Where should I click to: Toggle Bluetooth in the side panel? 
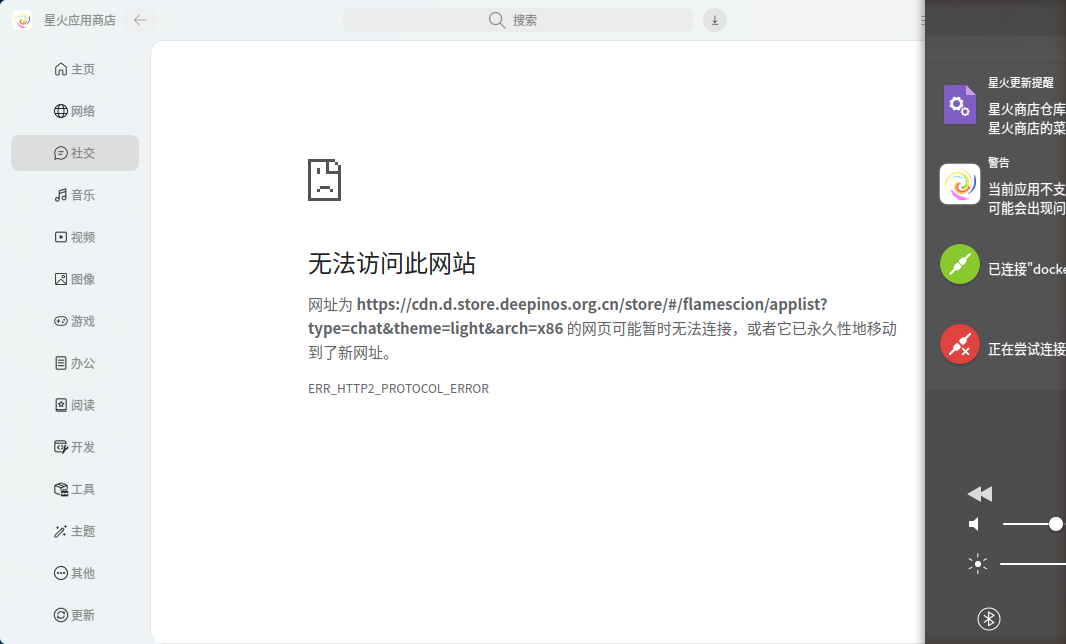tap(988, 618)
